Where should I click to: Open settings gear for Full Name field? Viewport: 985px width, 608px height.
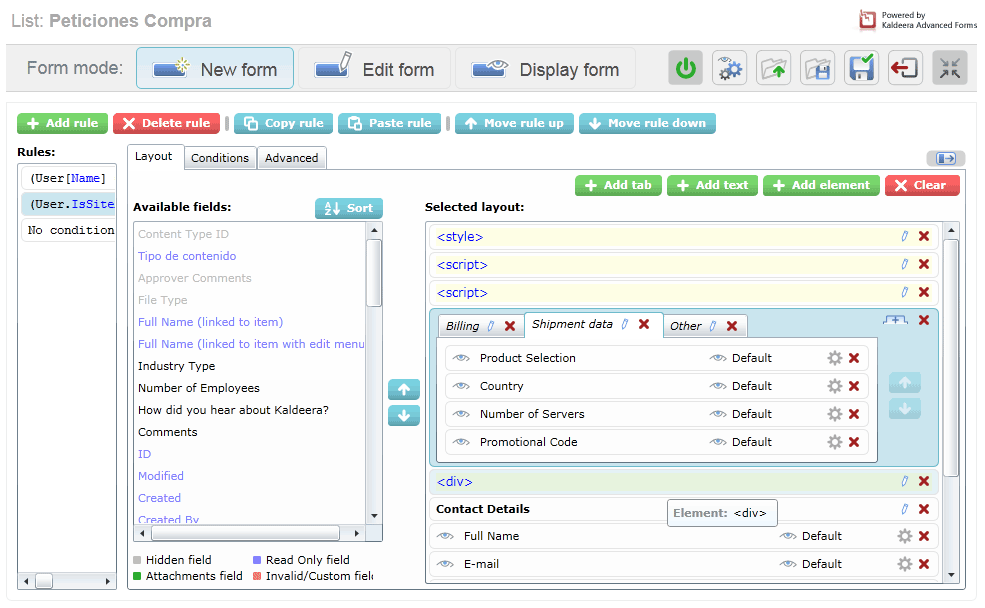click(x=905, y=536)
